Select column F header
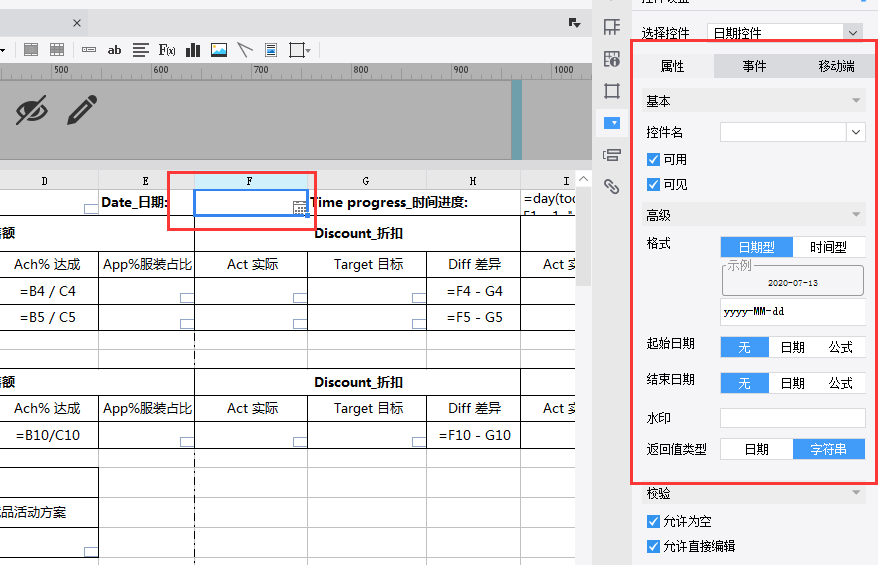 [250, 181]
